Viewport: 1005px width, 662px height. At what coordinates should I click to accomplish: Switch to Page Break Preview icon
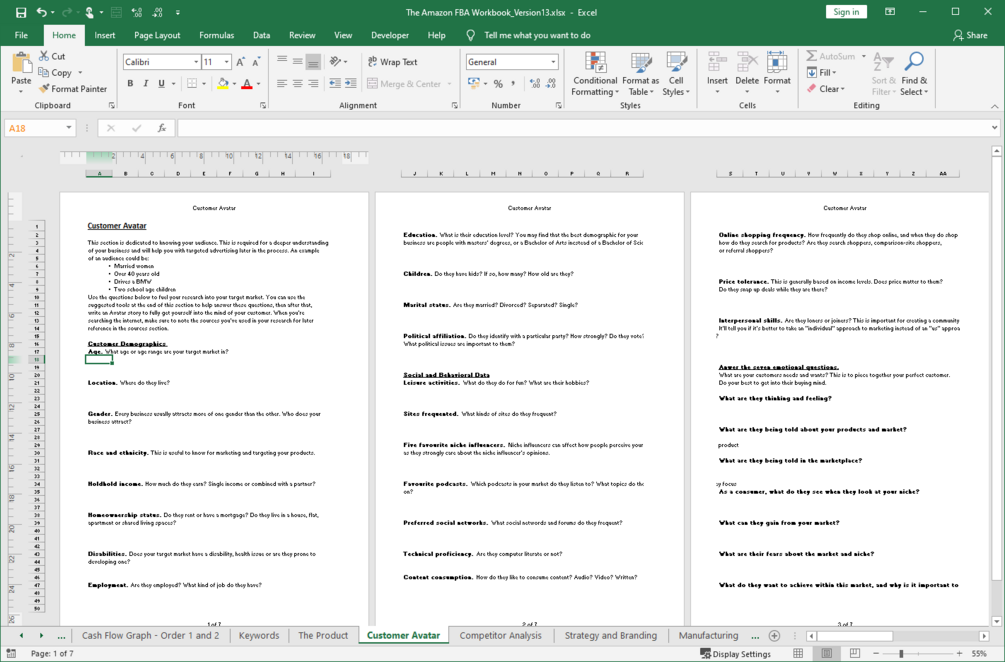click(x=854, y=654)
